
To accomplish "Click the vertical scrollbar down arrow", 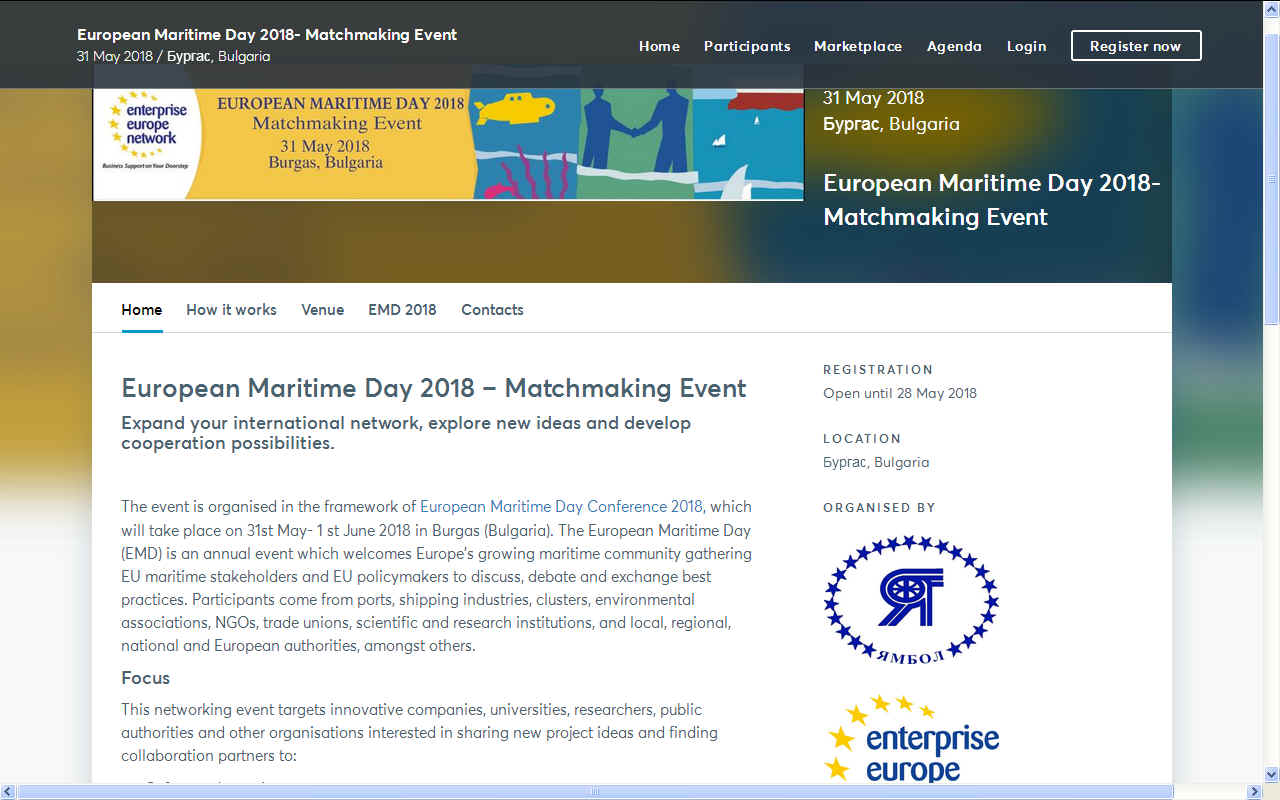I will [1272, 774].
